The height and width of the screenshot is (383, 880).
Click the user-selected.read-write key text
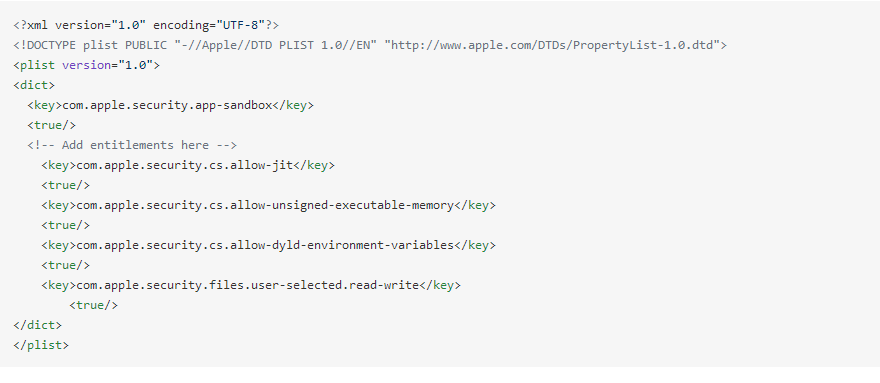click(x=248, y=285)
